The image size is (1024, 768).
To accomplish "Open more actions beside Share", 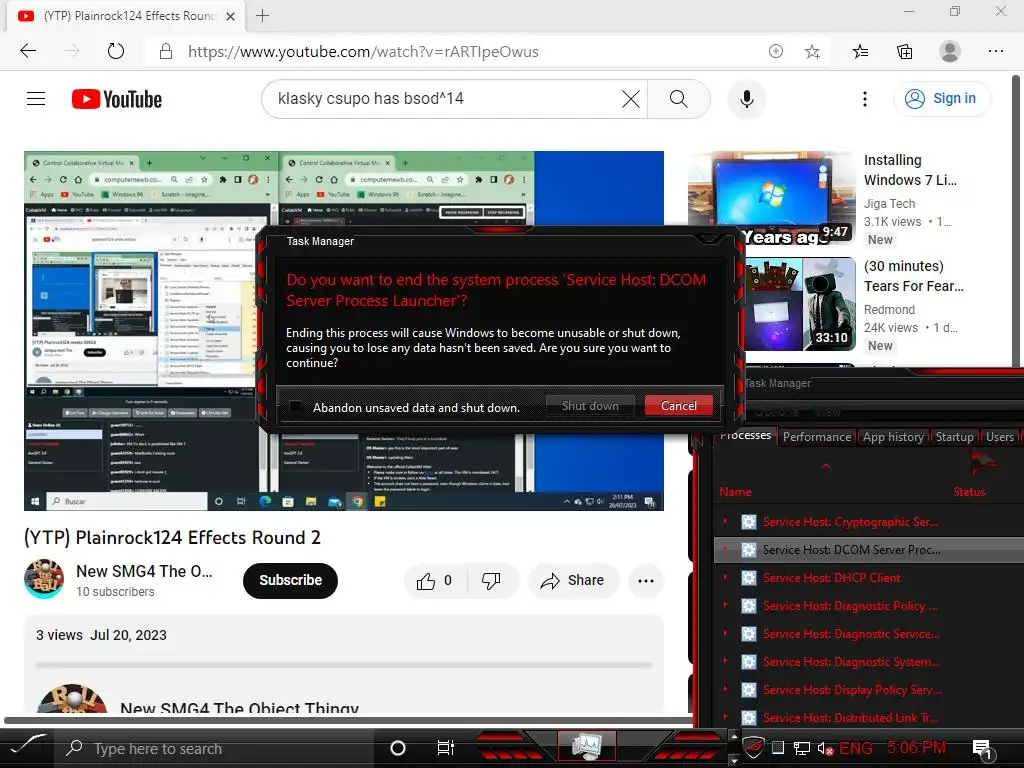I will [646, 581].
